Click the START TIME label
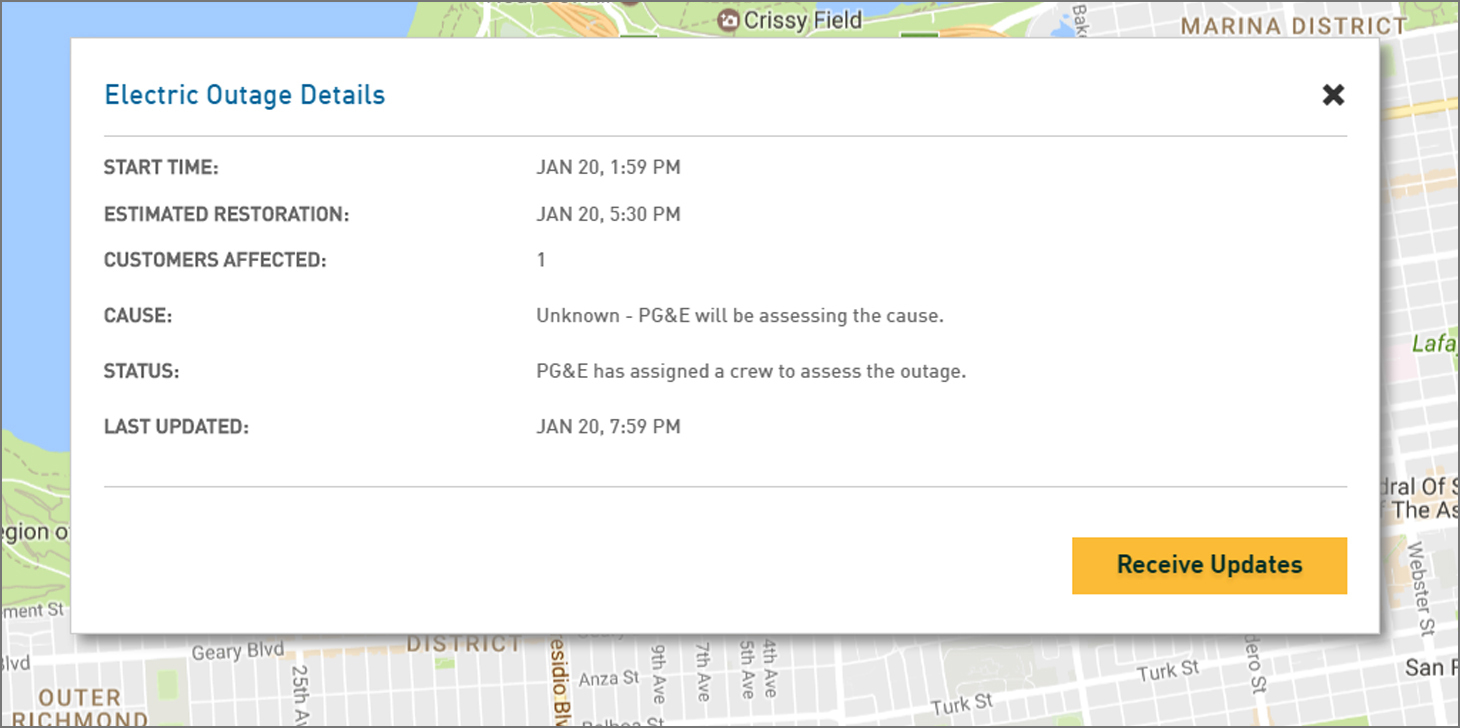The height and width of the screenshot is (728, 1460). coord(161,168)
